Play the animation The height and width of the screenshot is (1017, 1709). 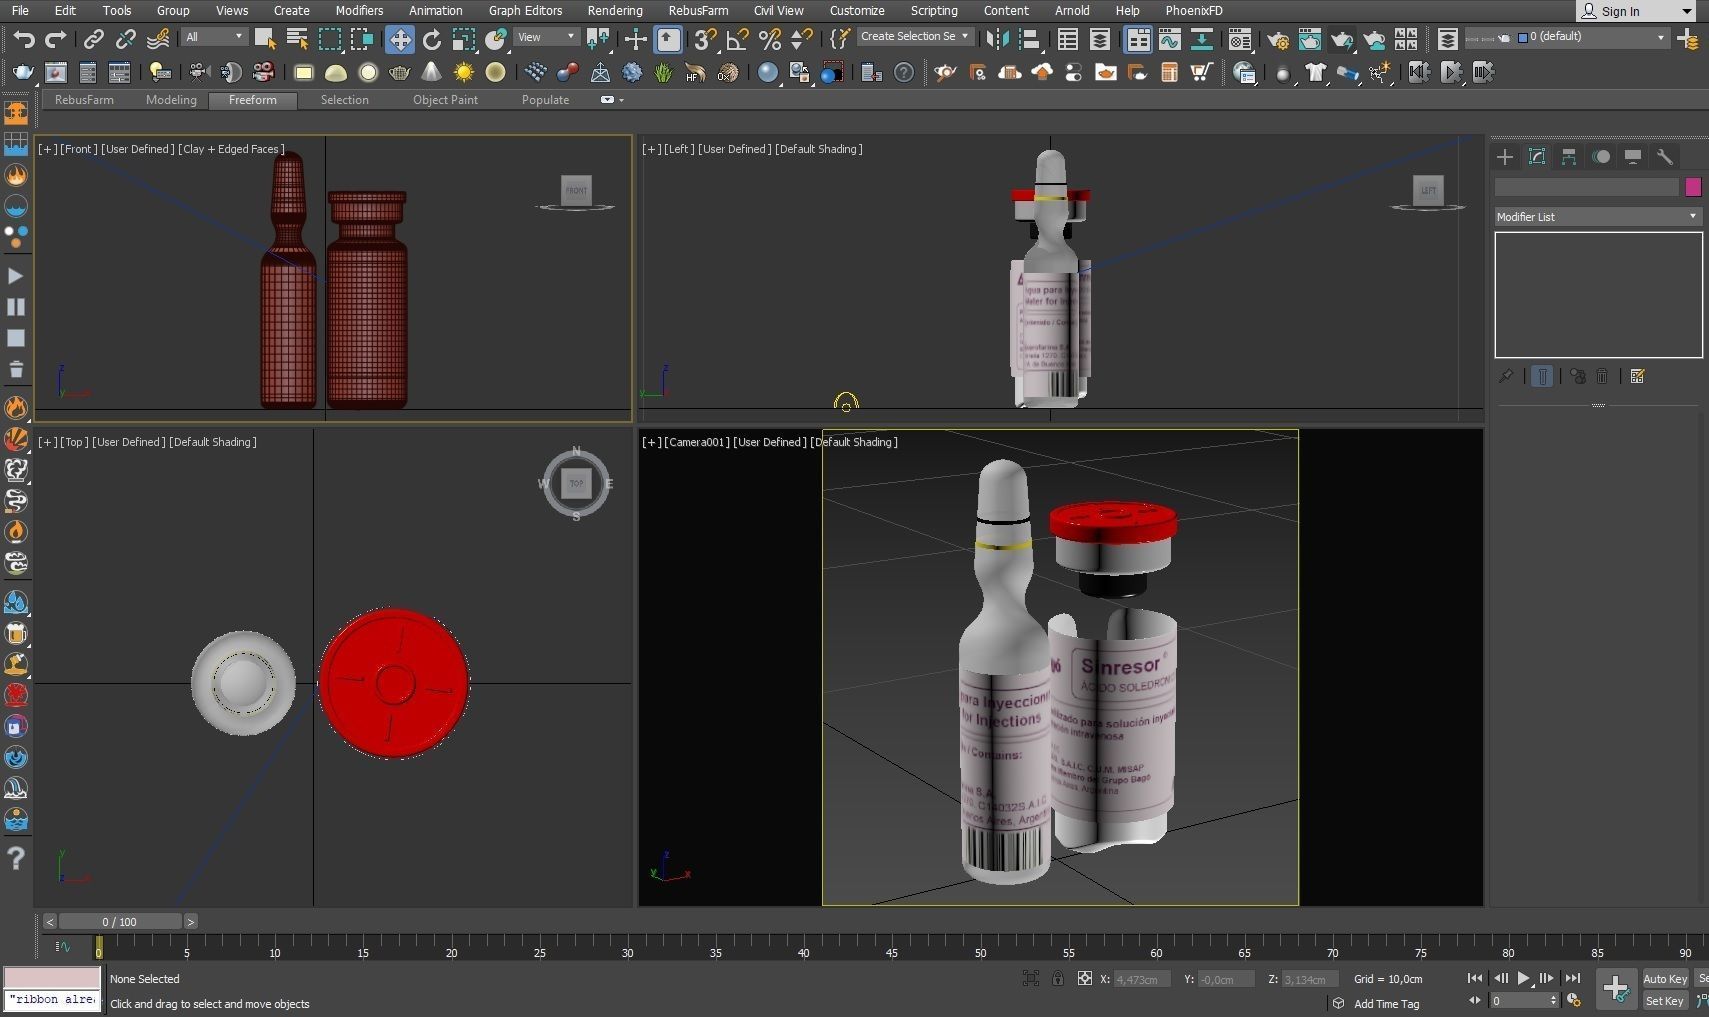1523,979
